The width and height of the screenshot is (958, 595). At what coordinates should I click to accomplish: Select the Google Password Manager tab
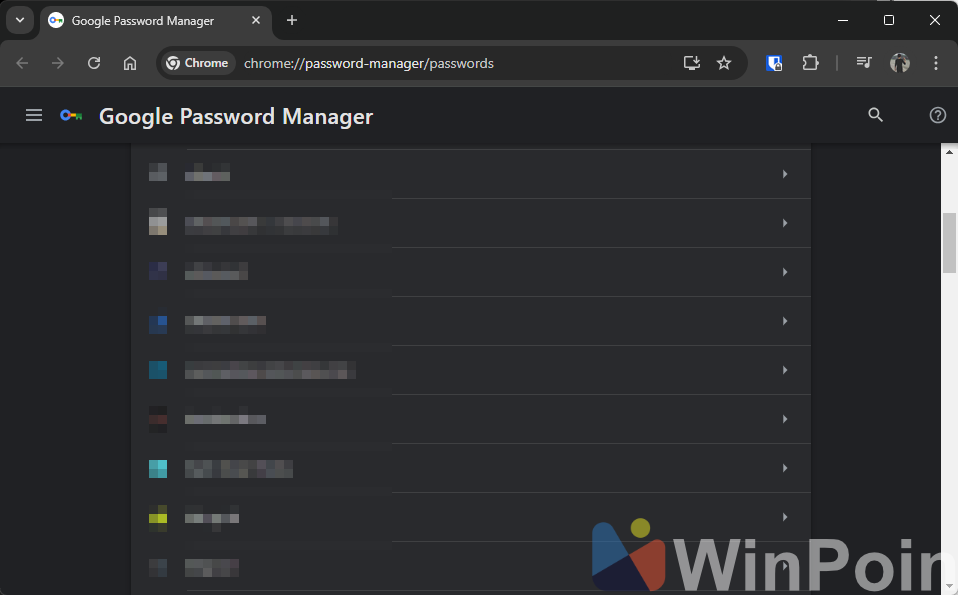coord(142,21)
